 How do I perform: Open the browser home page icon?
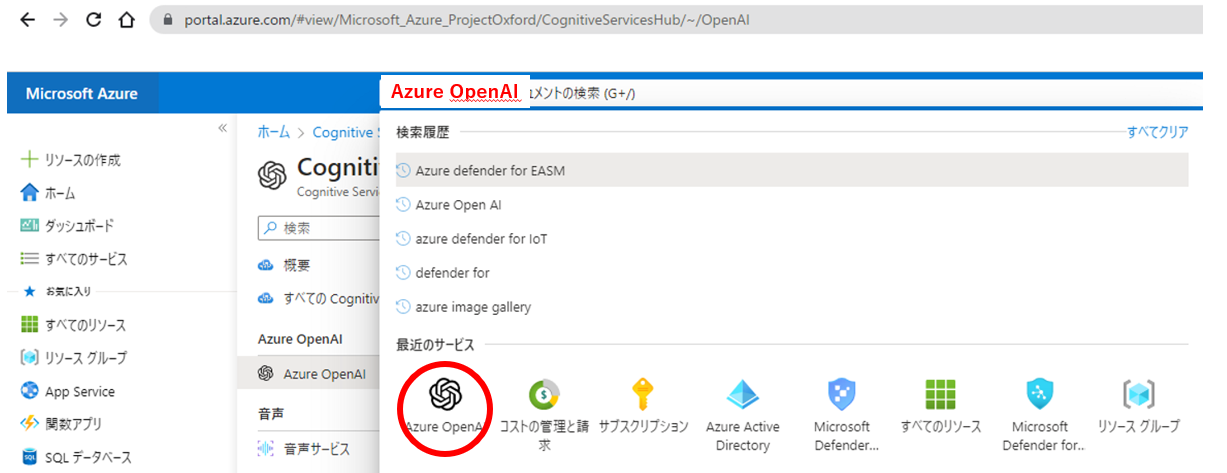pos(126,20)
